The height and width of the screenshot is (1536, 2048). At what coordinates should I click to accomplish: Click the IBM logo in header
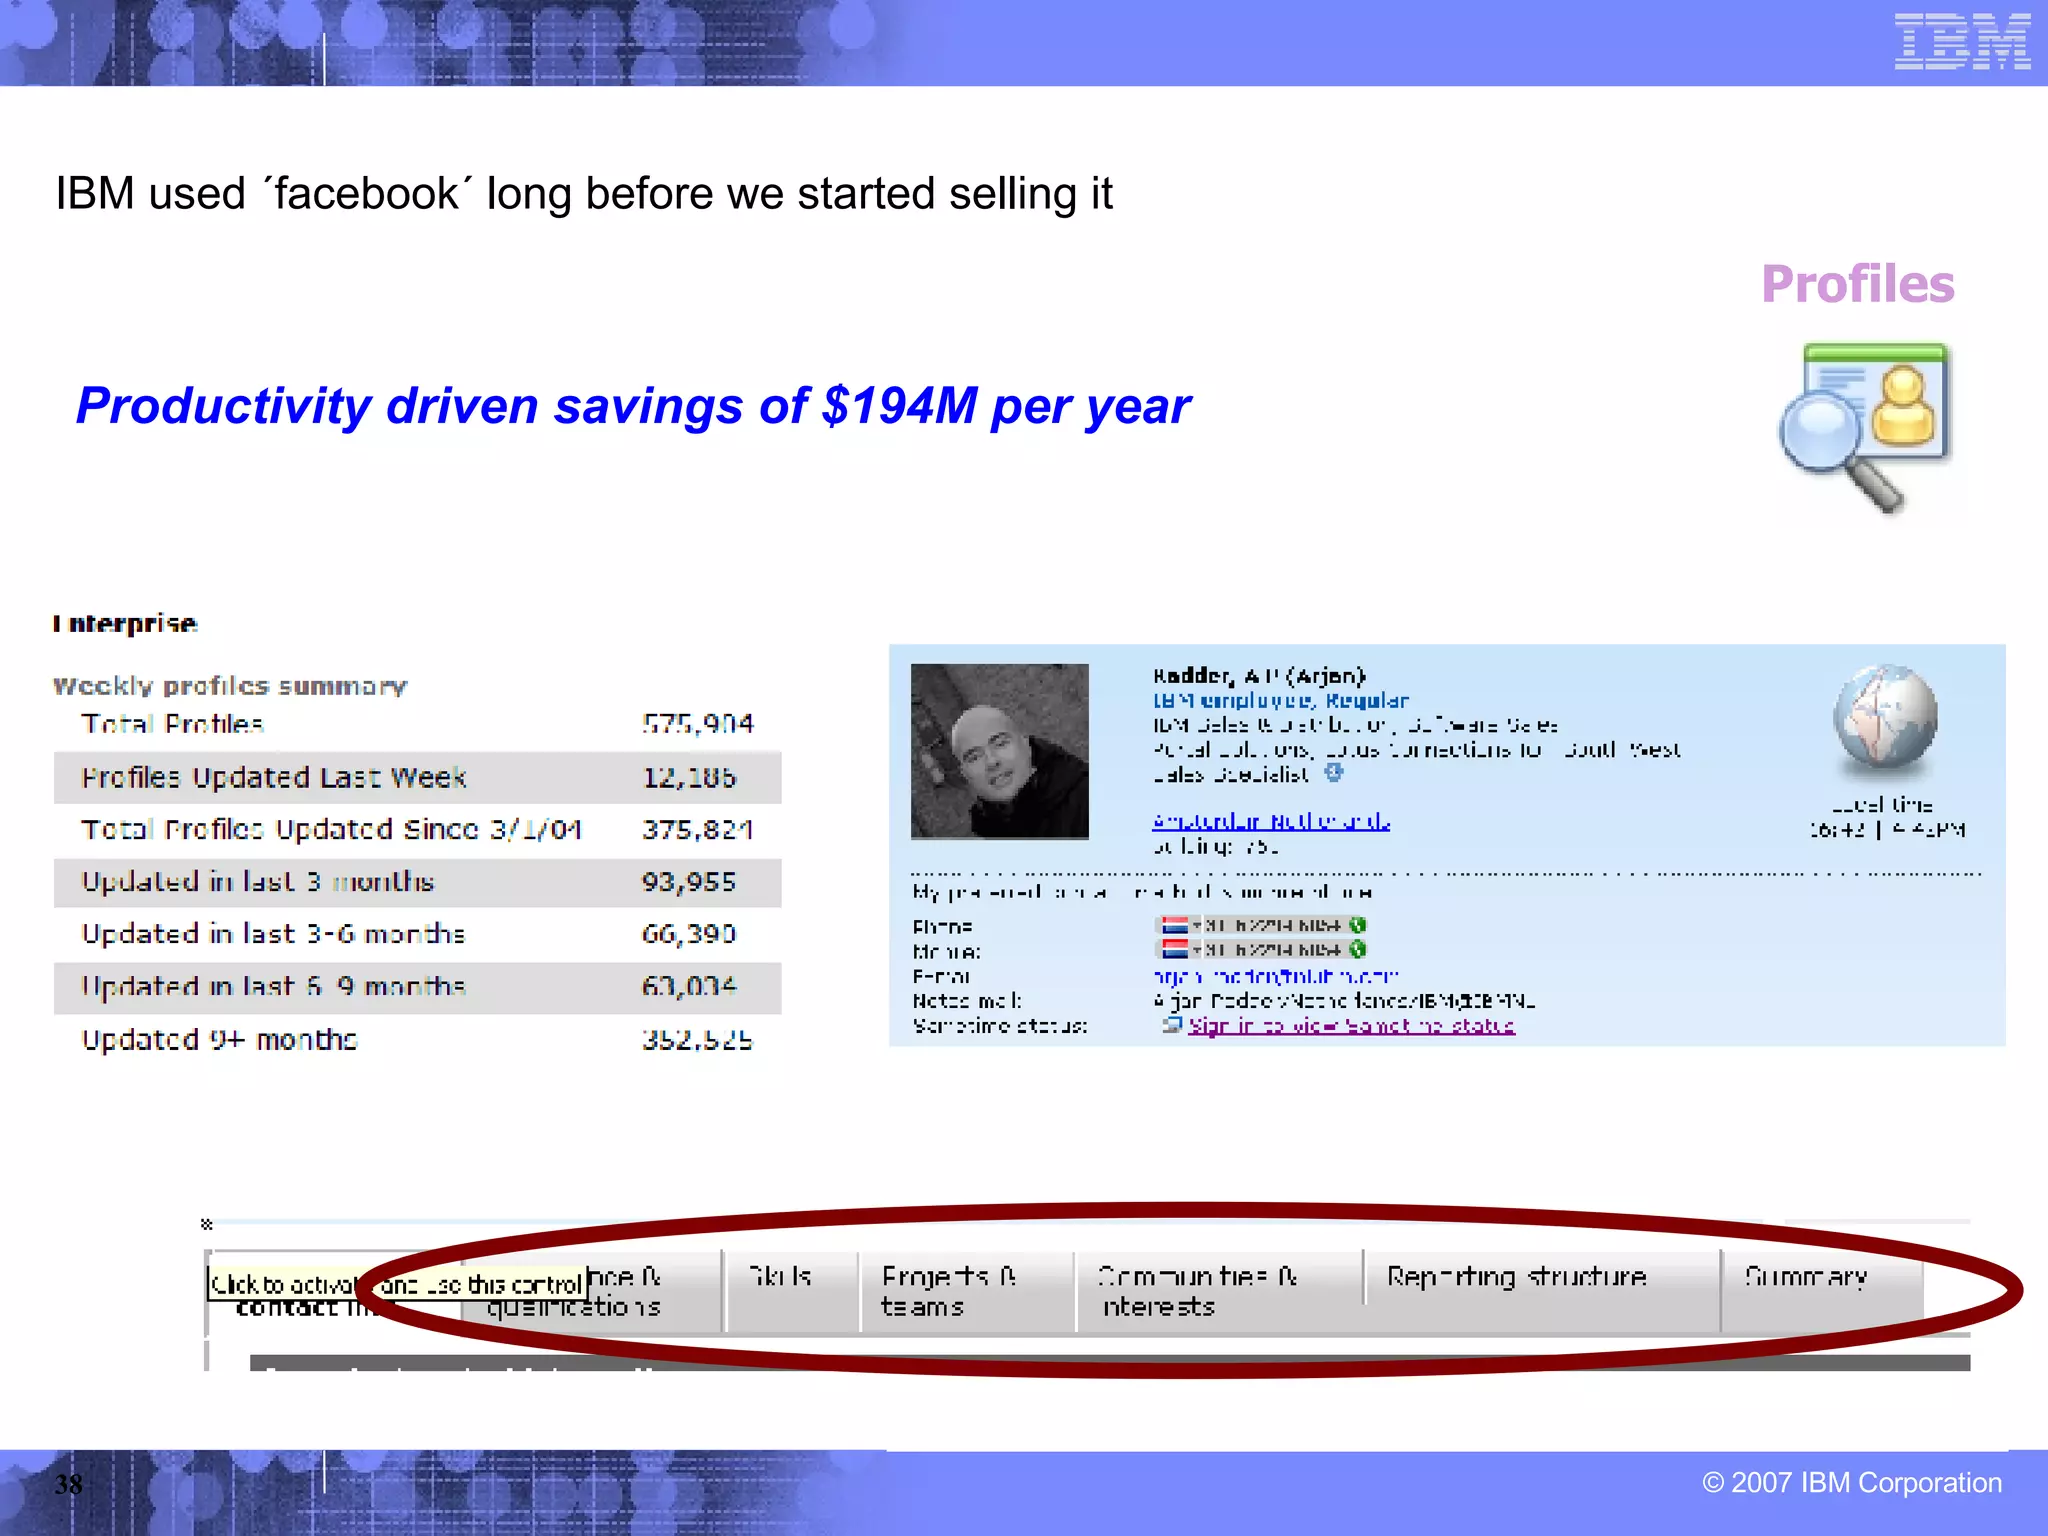tap(1961, 42)
